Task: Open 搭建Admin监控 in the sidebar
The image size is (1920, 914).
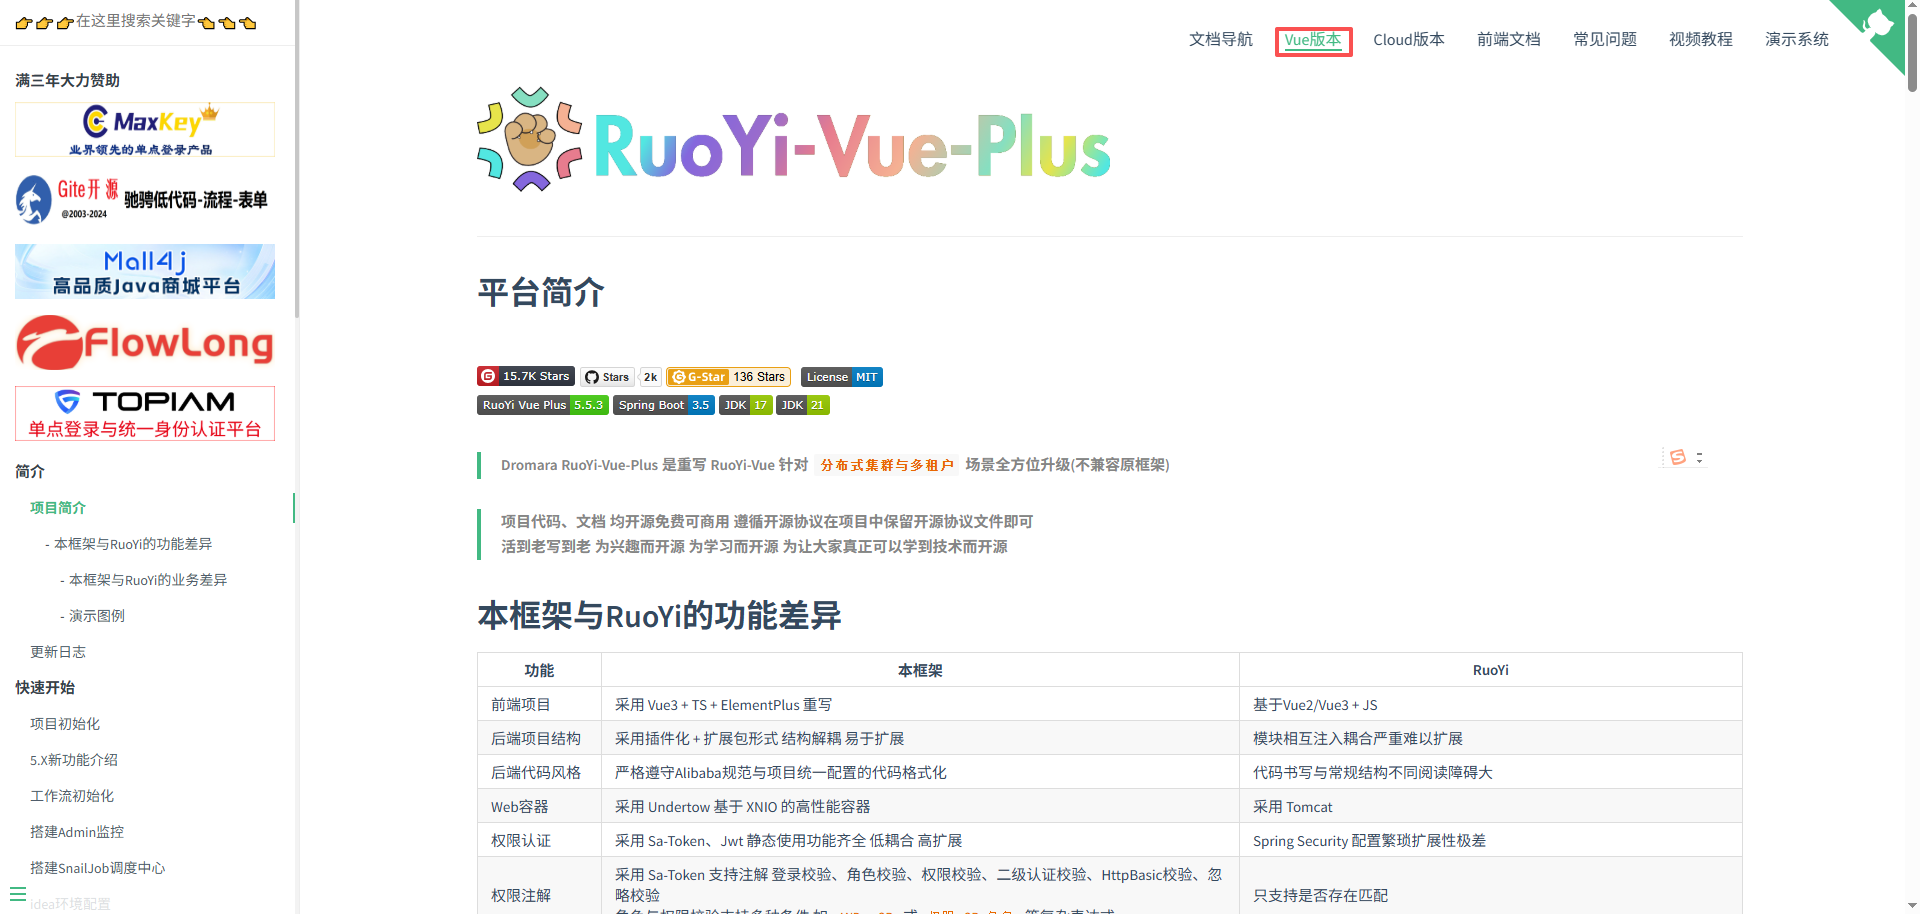Action: point(77,832)
